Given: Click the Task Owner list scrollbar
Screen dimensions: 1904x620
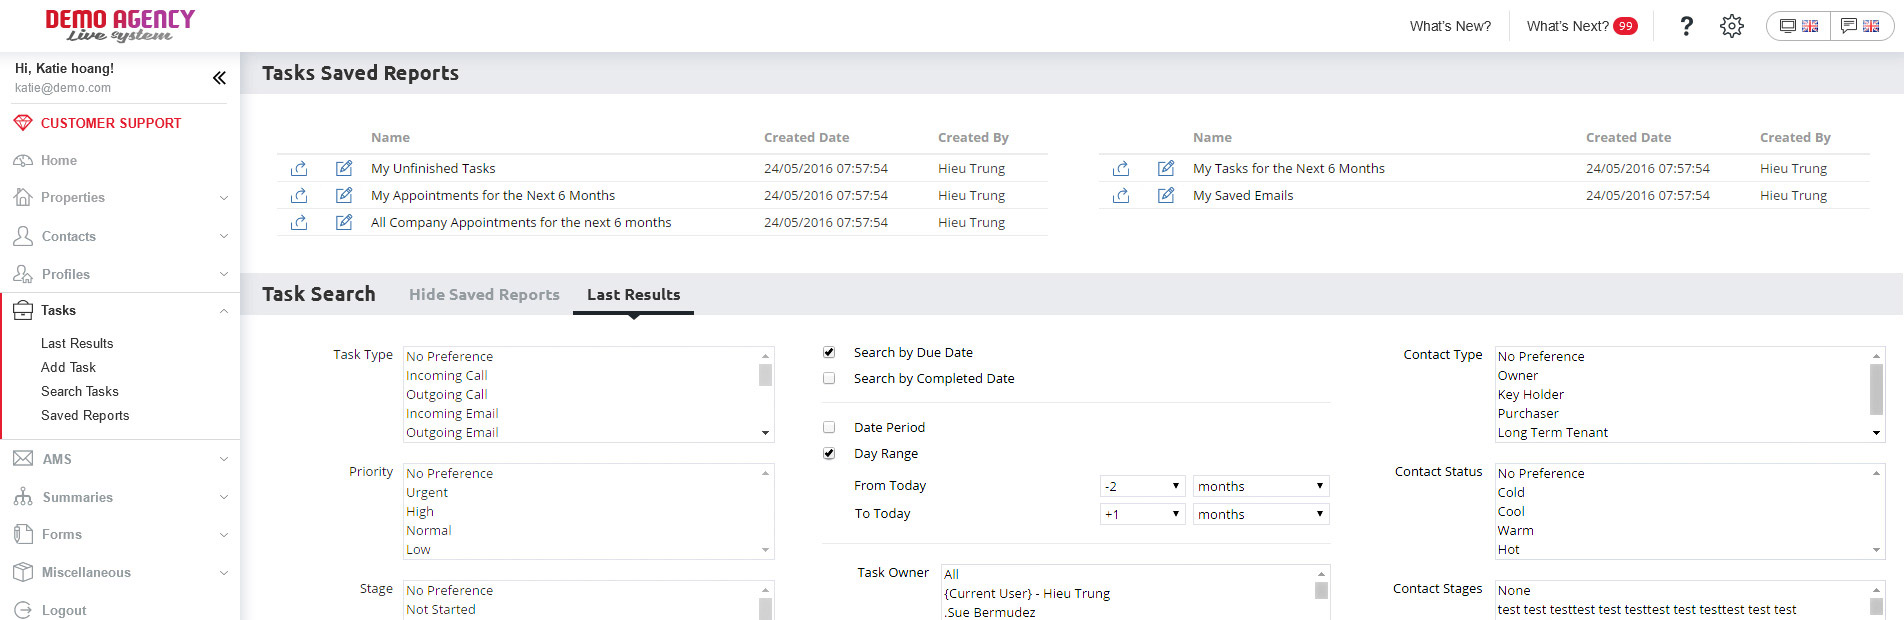Looking at the screenshot, I should click(1321, 592).
